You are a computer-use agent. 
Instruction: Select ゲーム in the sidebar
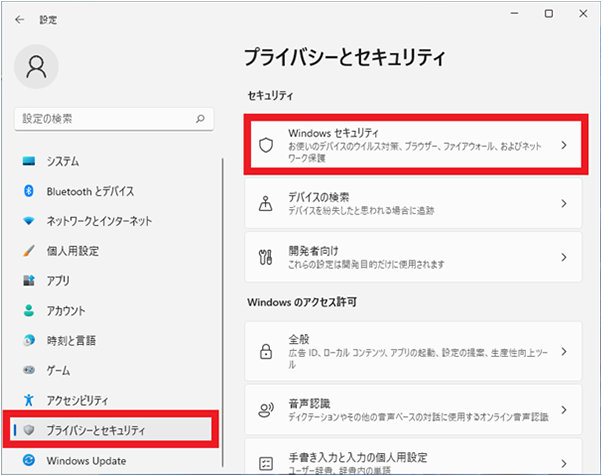pyautogui.click(x=58, y=370)
